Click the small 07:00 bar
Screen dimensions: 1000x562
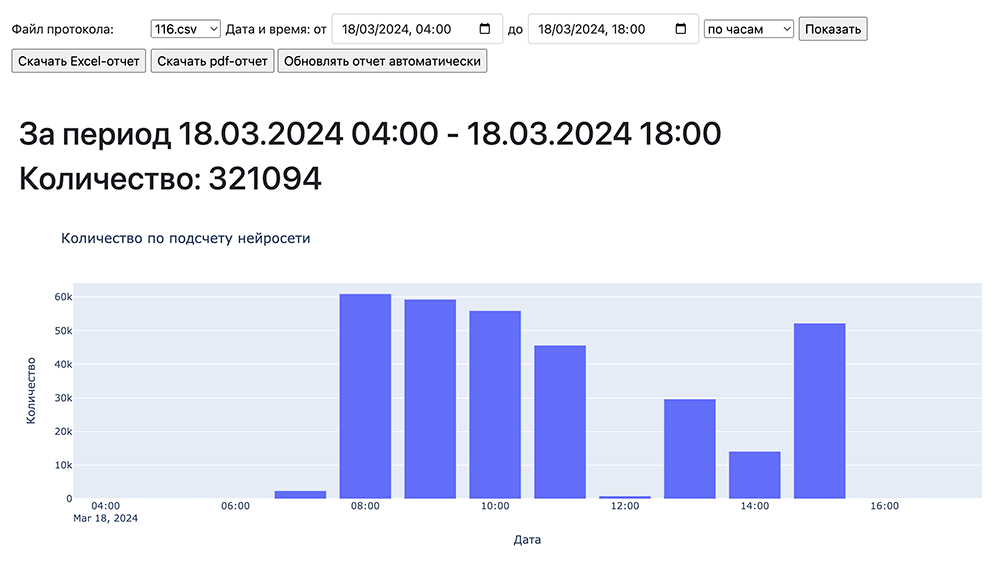[x=300, y=494]
